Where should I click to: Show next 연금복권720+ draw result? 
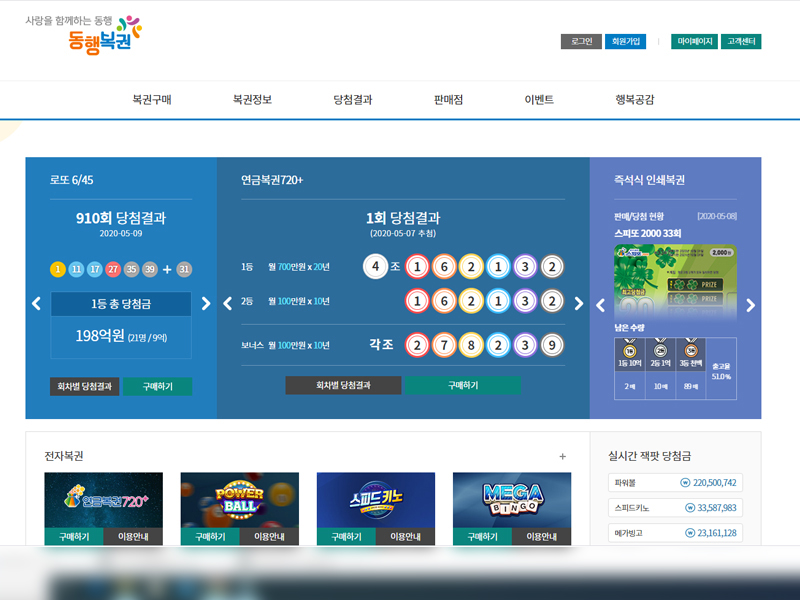579,304
